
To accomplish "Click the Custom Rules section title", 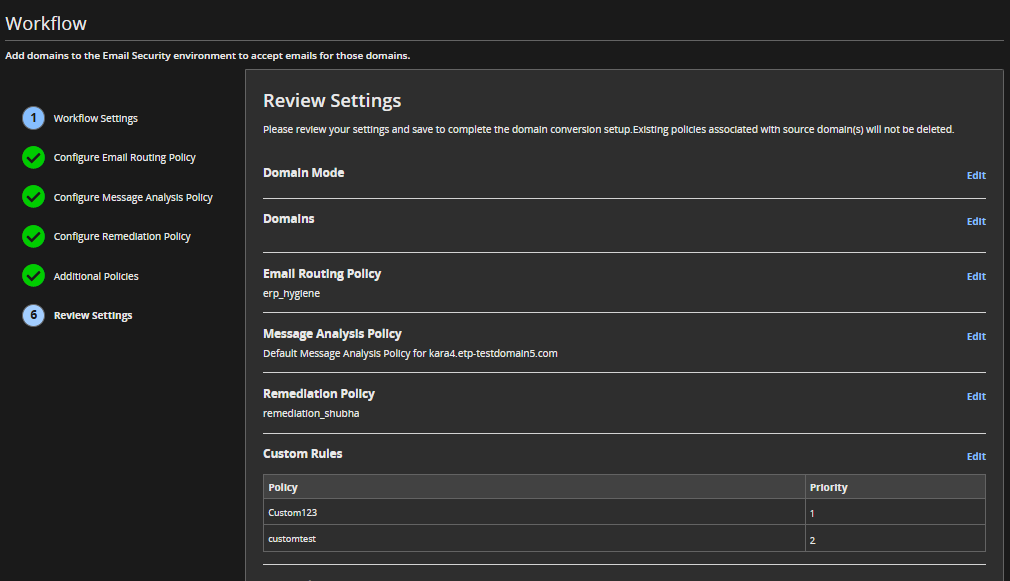I will point(303,453).
